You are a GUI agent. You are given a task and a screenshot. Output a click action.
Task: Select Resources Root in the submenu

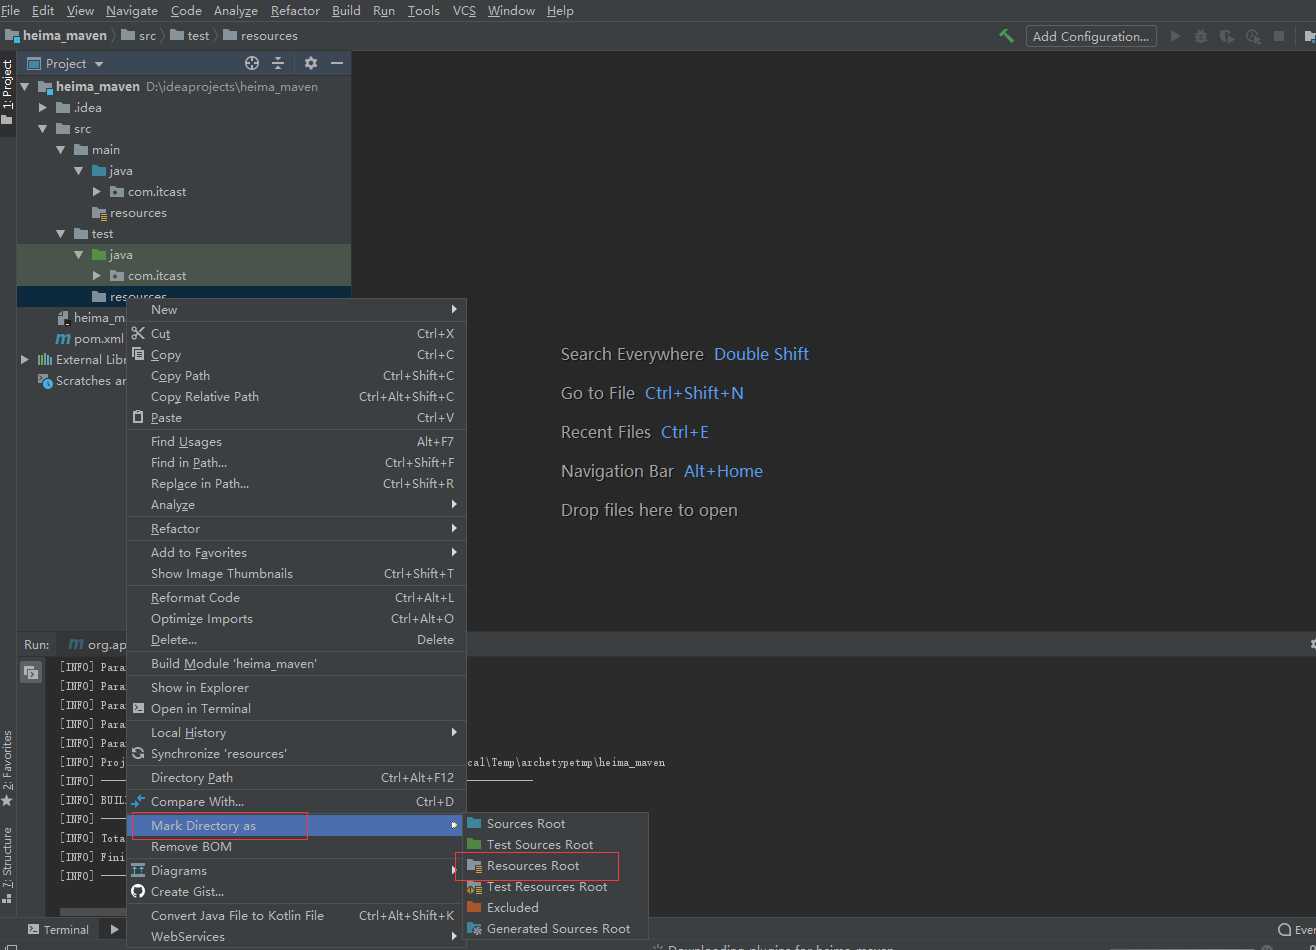[x=533, y=866]
